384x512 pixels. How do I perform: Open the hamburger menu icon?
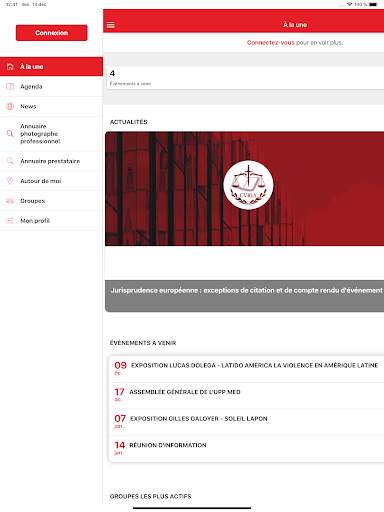click(x=111, y=25)
